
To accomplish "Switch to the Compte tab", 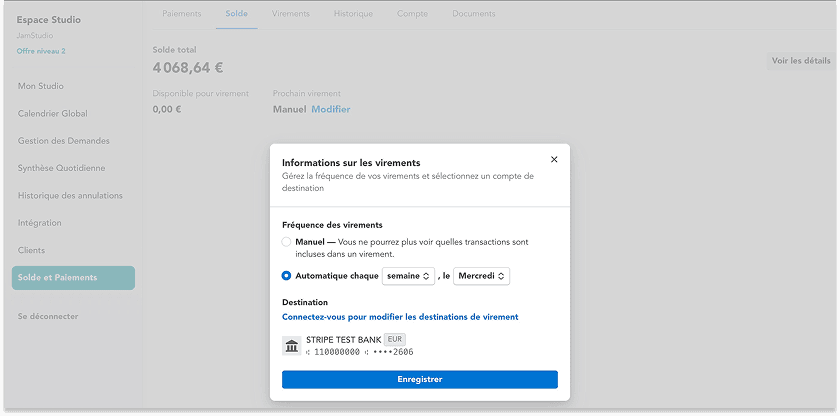I will (x=412, y=14).
